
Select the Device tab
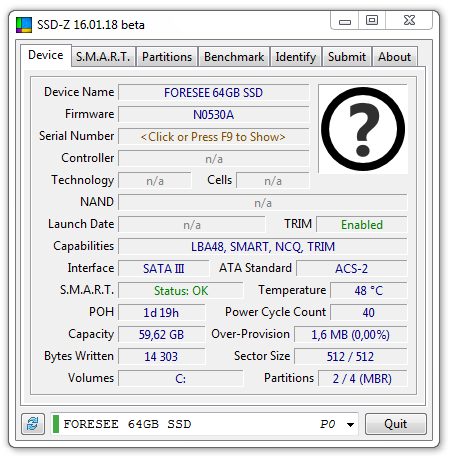(46, 55)
